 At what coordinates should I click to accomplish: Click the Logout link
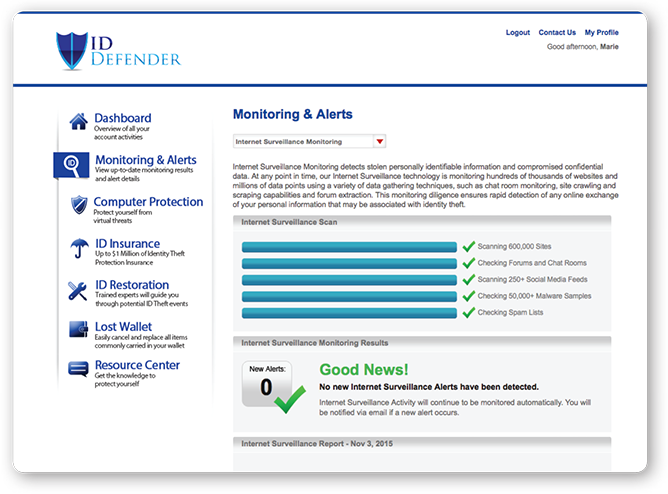pyautogui.click(x=518, y=33)
